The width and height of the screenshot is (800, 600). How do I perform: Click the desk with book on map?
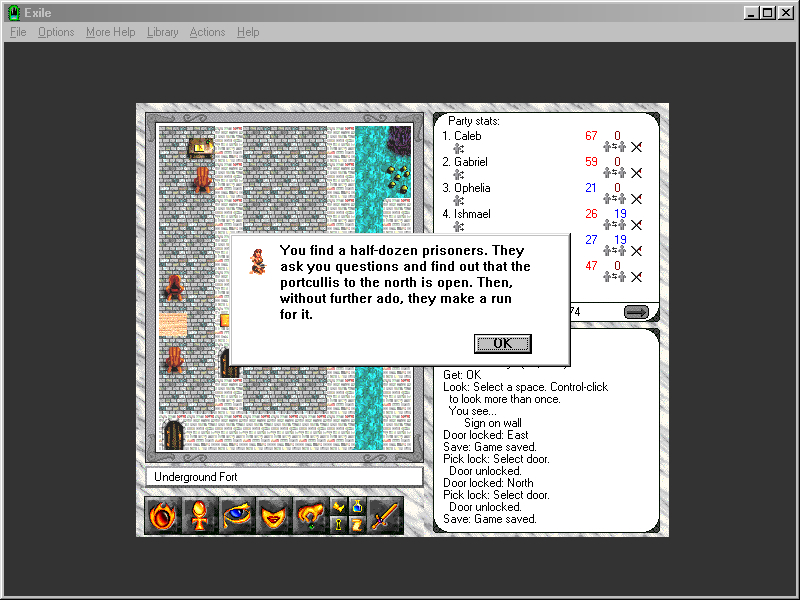(201, 147)
